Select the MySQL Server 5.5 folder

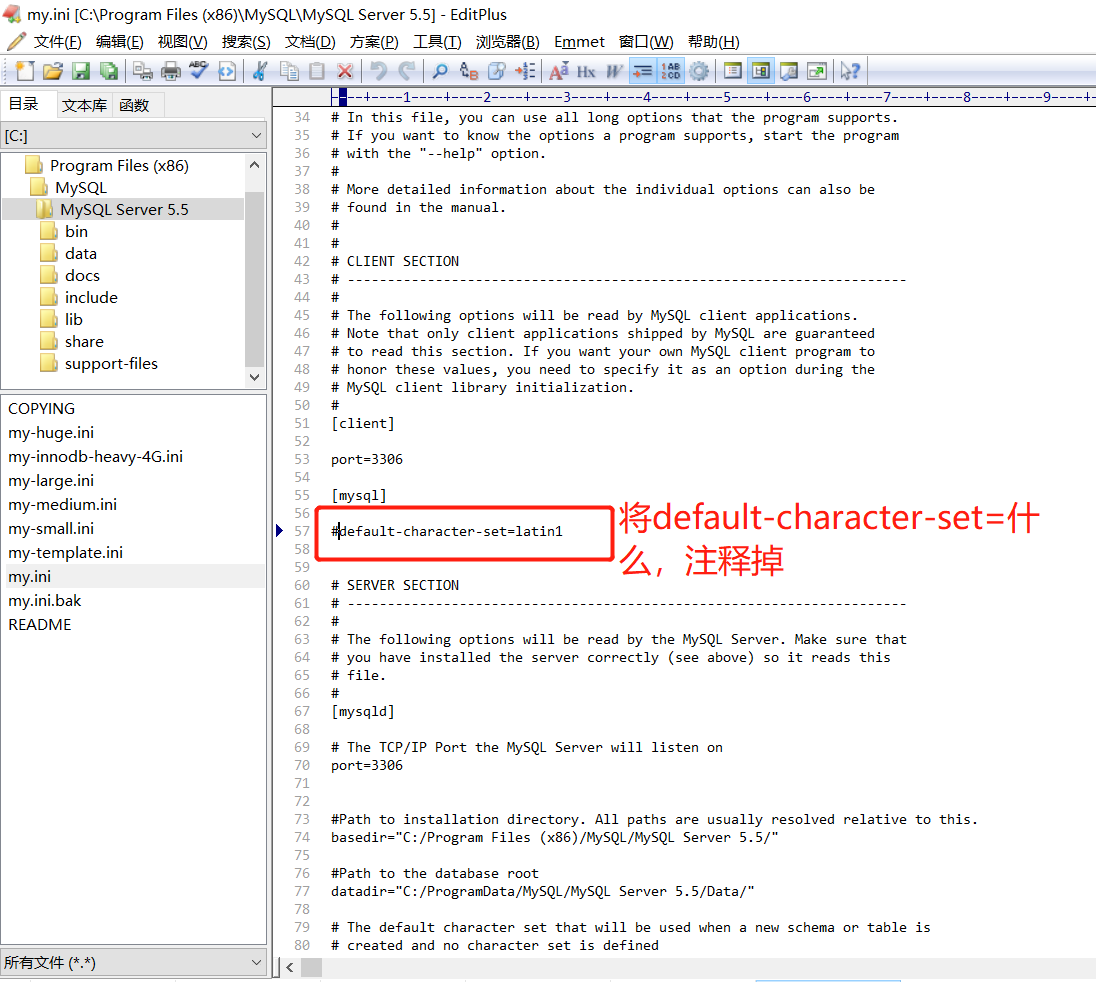point(124,210)
